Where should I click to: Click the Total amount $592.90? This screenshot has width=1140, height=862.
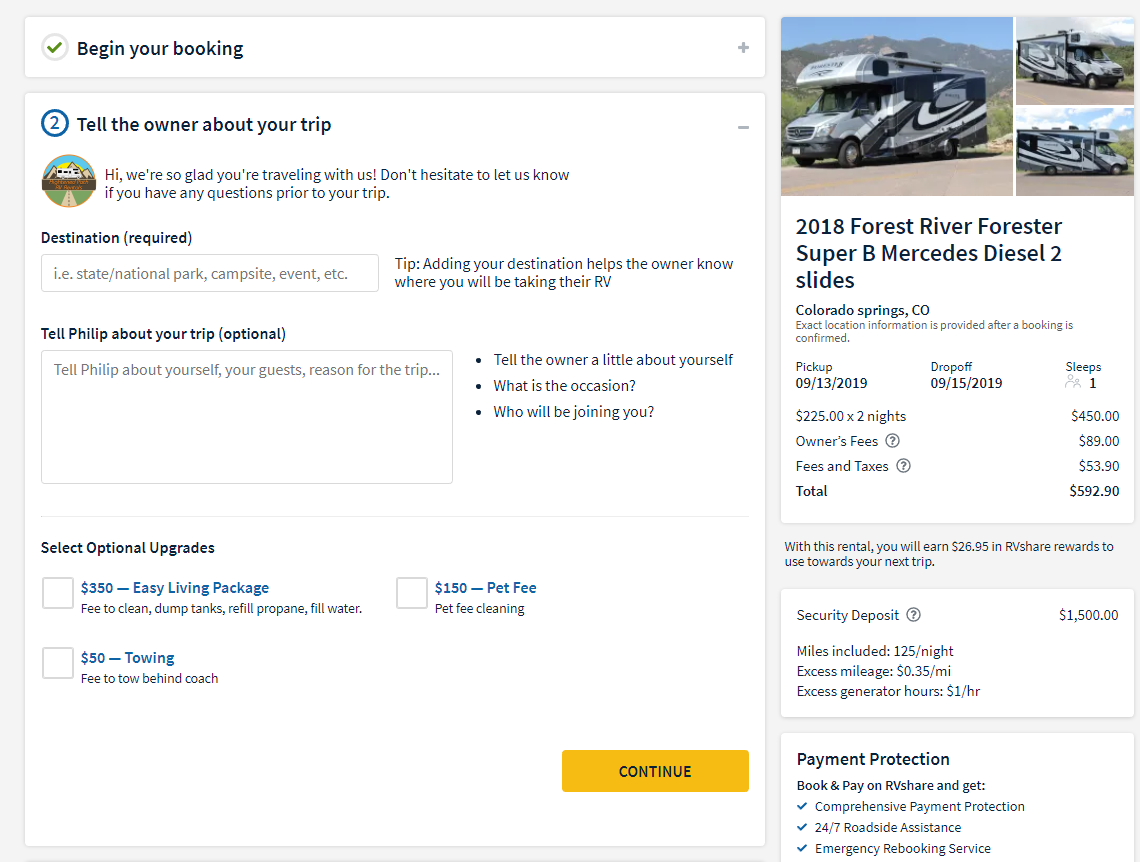click(x=1094, y=491)
